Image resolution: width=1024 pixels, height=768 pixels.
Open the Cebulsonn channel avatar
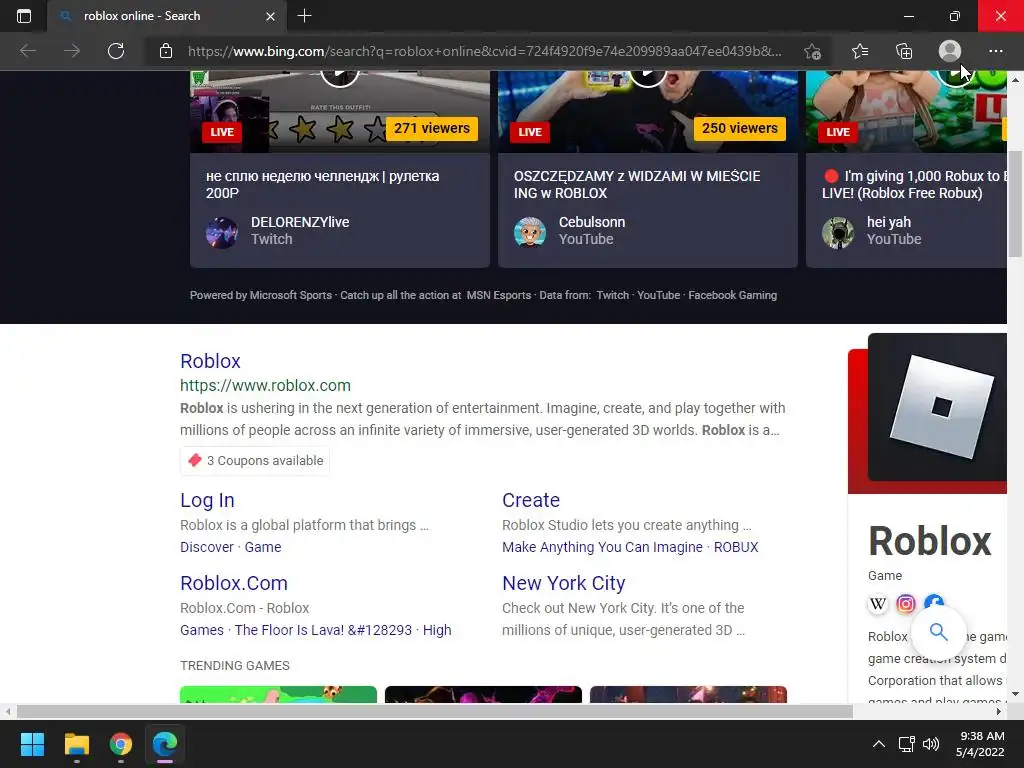pyautogui.click(x=530, y=232)
